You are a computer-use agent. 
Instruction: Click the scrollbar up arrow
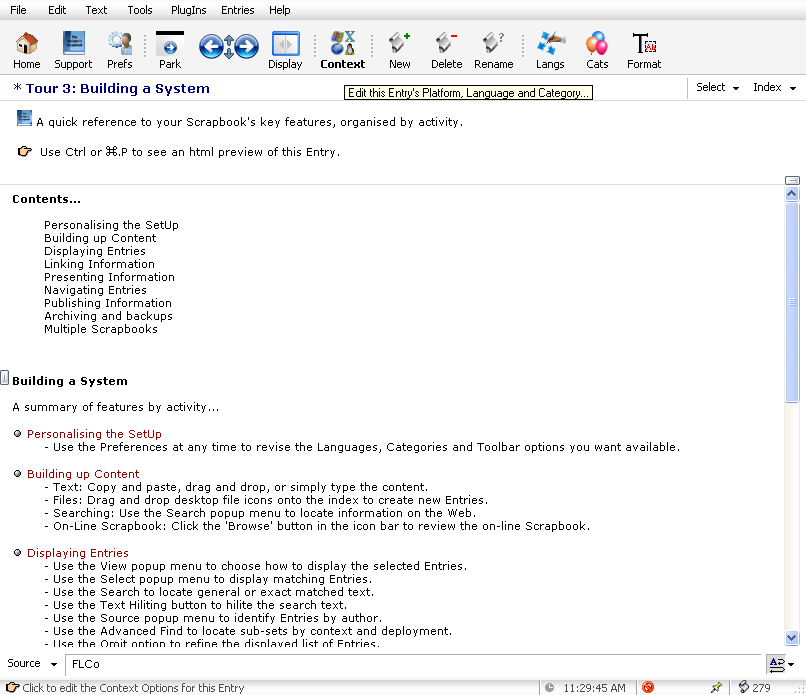click(x=792, y=194)
